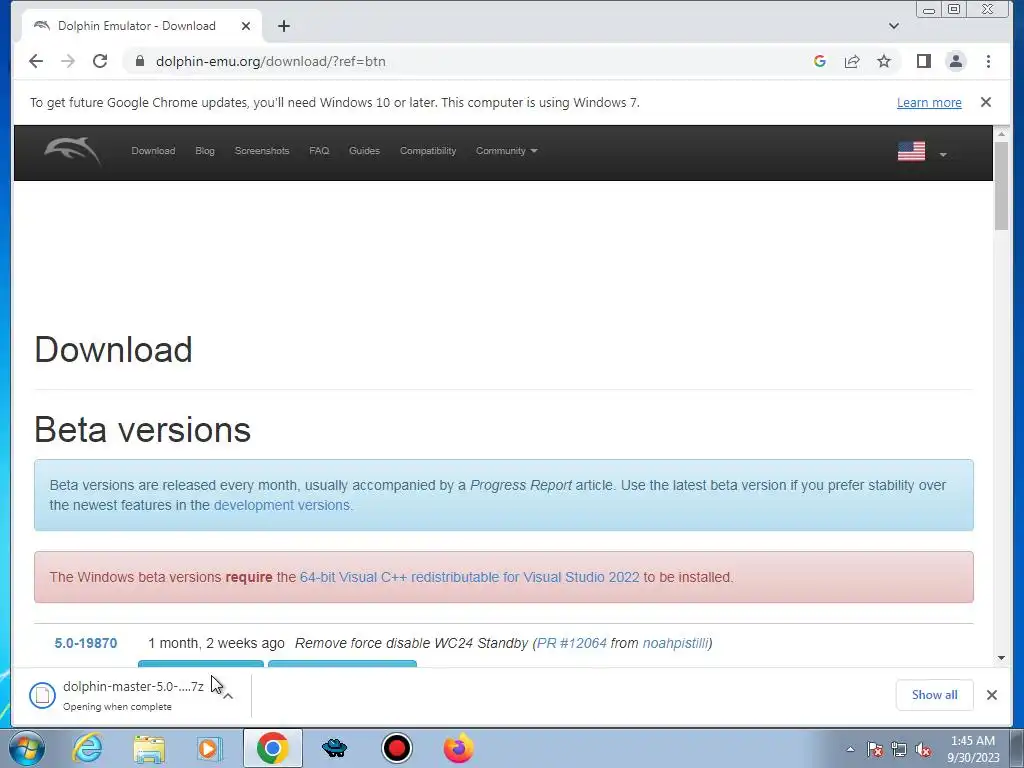Open Action Center flag icon
1024x768 pixels.
874,749
